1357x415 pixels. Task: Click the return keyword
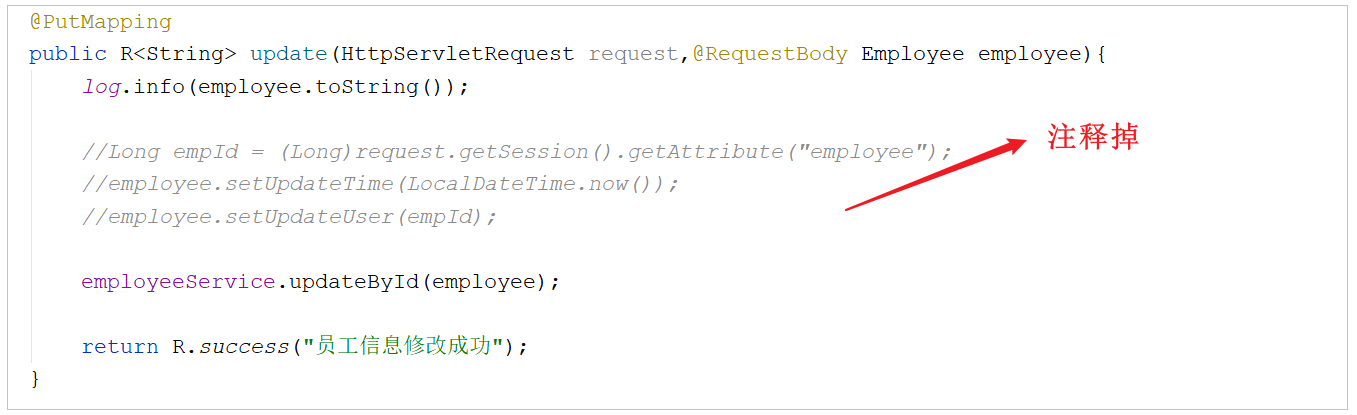120,347
